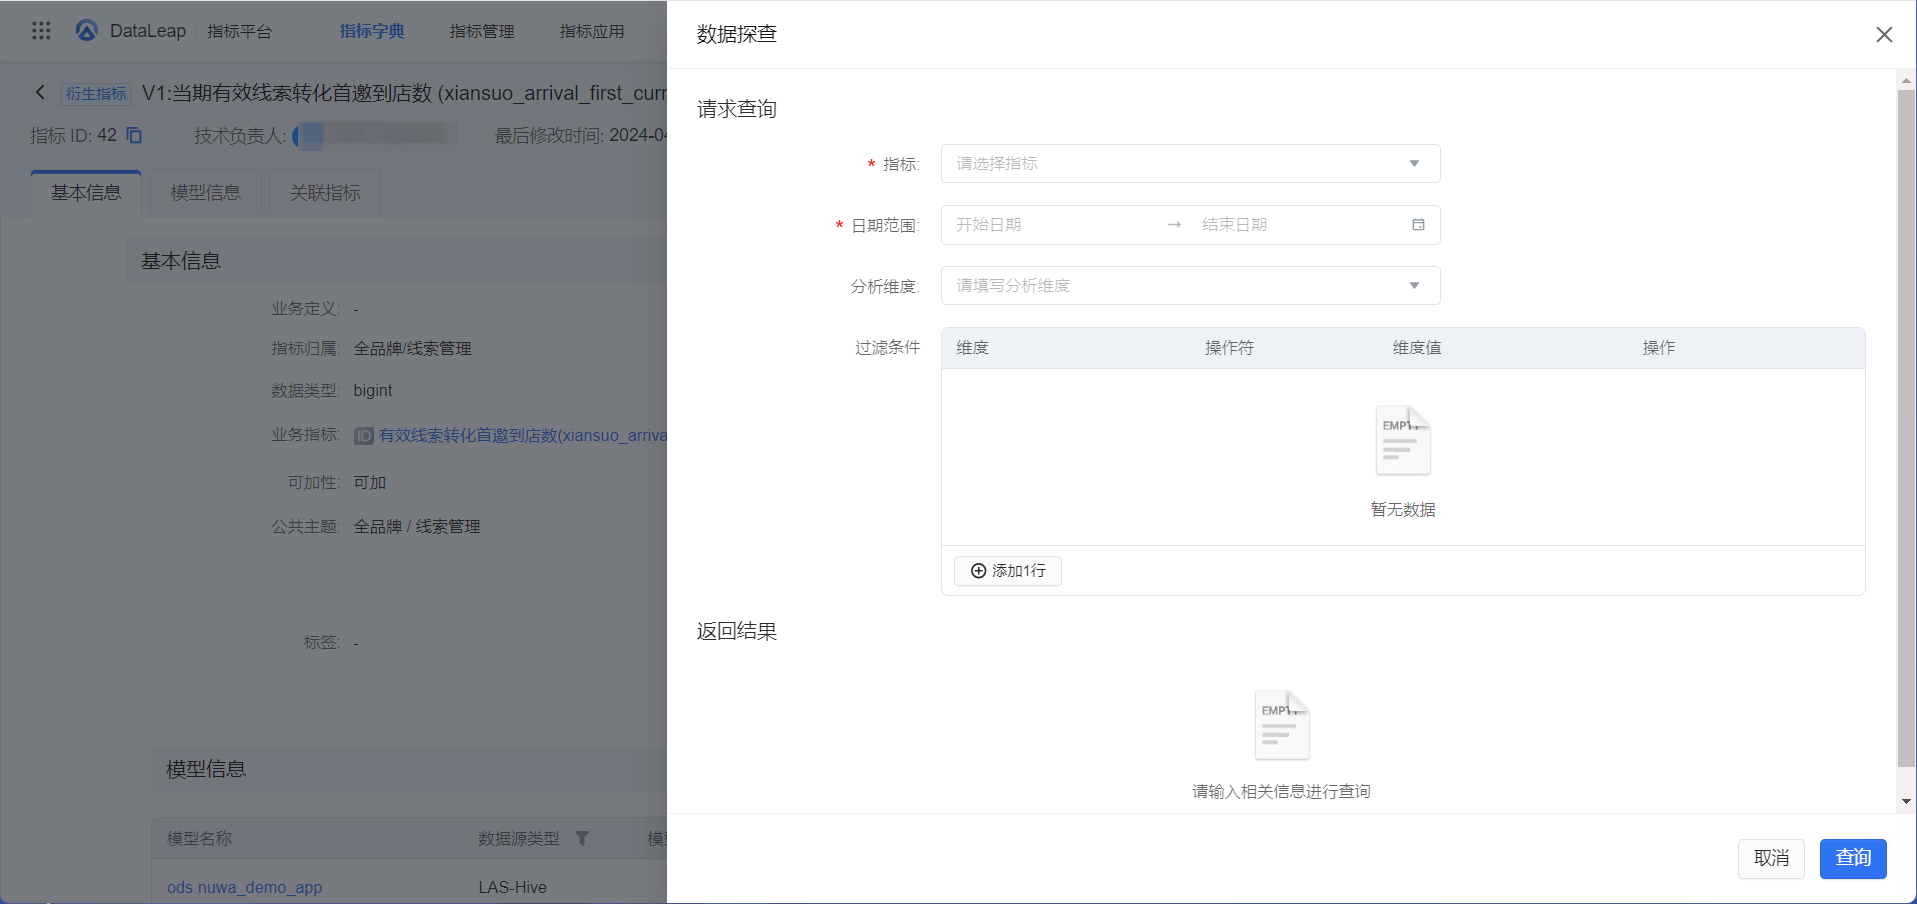Click the 操作 column header
Screen dimensions: 1917x904
(x=1658, y=348)
